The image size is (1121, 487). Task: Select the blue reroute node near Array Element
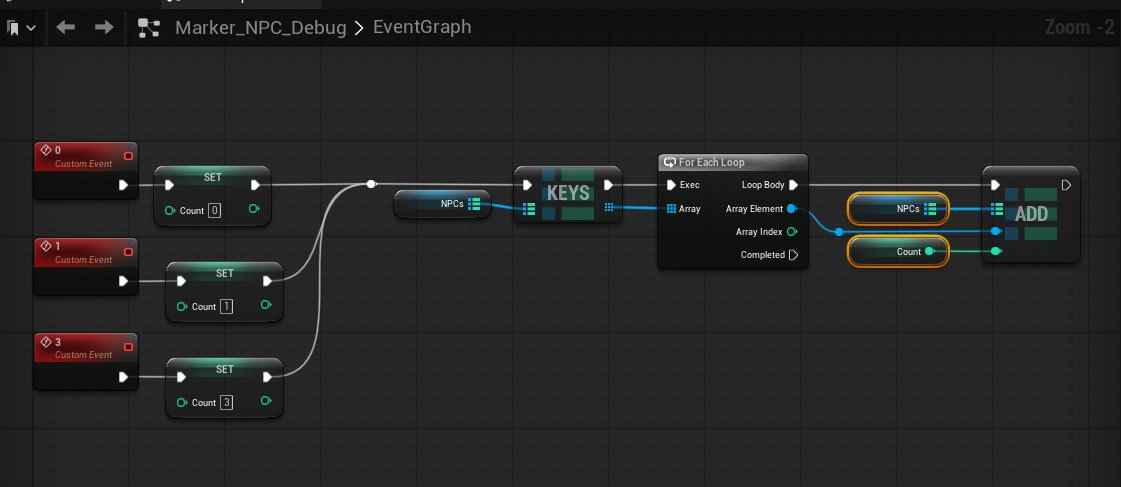click(839, 232)
